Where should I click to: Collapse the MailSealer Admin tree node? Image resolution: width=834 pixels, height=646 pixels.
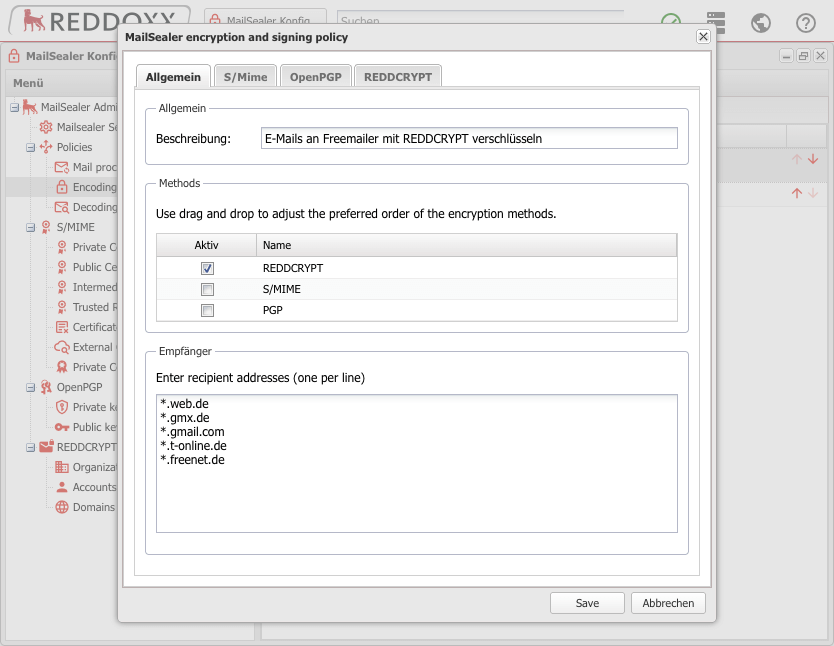(x=15, y=107)
